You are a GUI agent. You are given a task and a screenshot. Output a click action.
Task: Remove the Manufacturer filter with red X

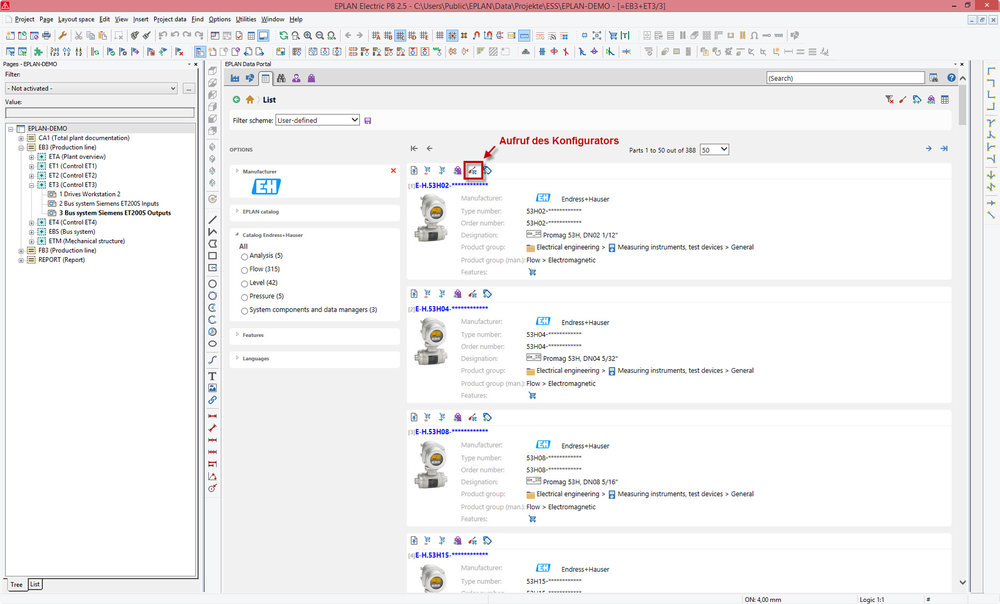pos(393,170)
